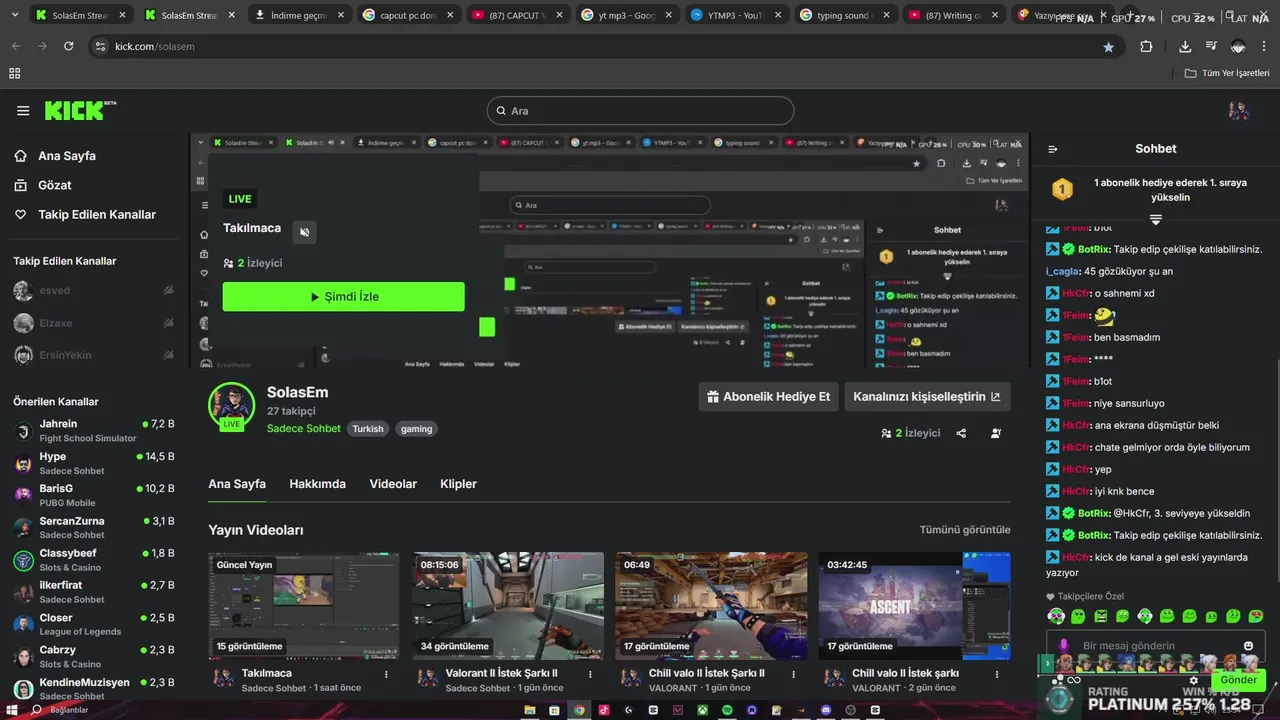Open three-dot menu for Takılmaca video
This screenshot has width=1280, height=720.
[387, 674]
